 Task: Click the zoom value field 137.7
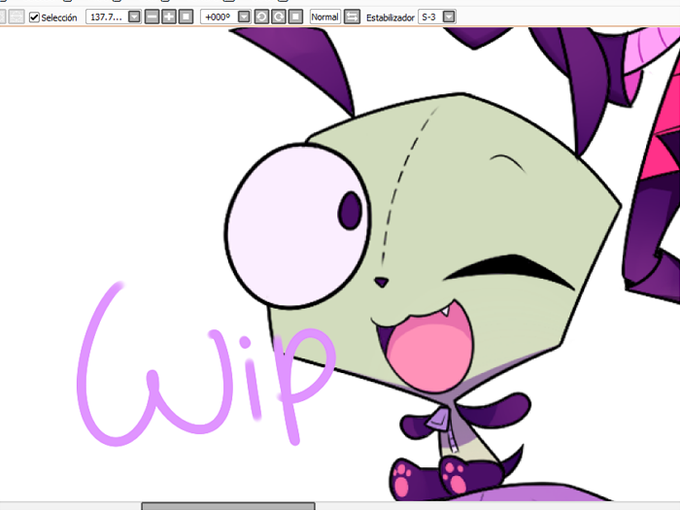107,17
